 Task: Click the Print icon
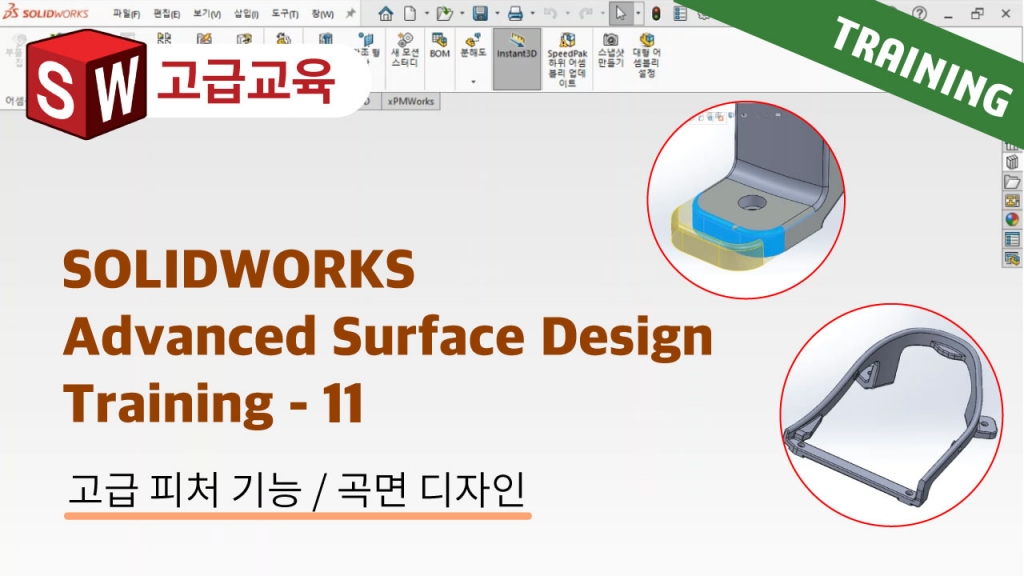(x=515, y=13)
